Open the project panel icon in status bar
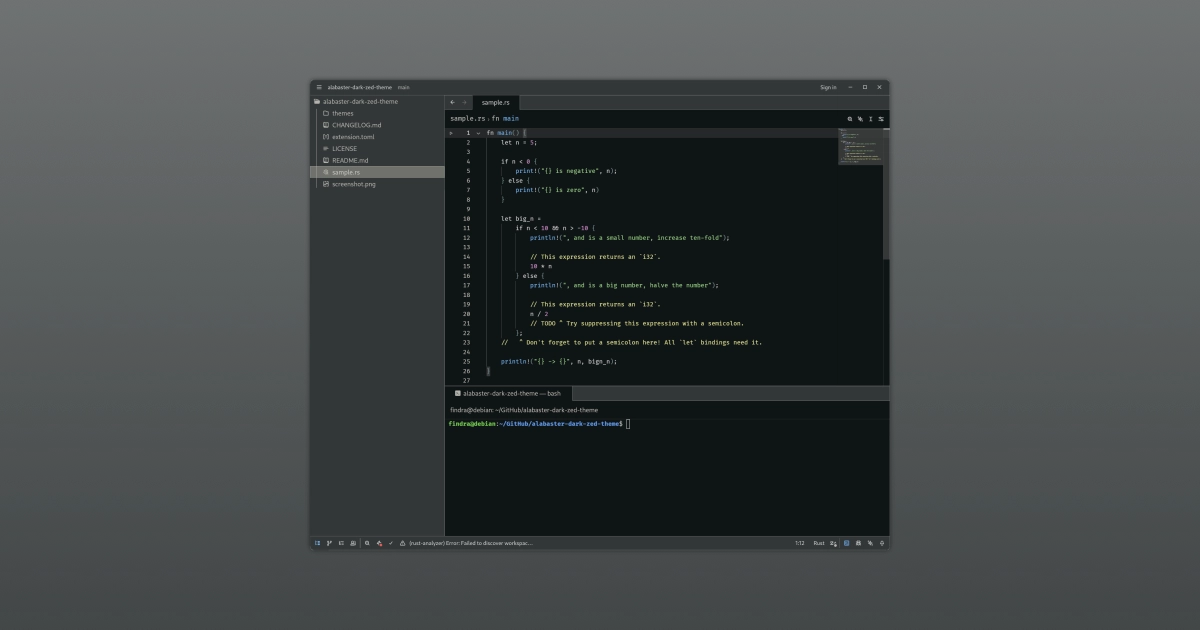 (317, 543)
